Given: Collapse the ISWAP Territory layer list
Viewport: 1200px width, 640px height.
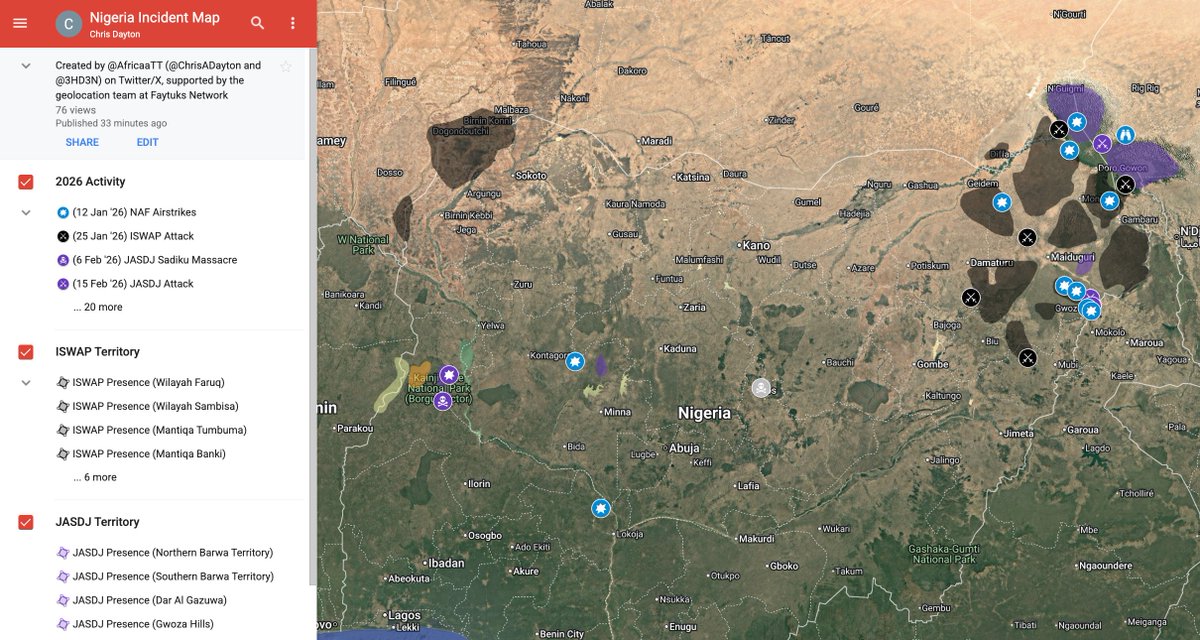Looking at the screenshot, I should point(26,383).
